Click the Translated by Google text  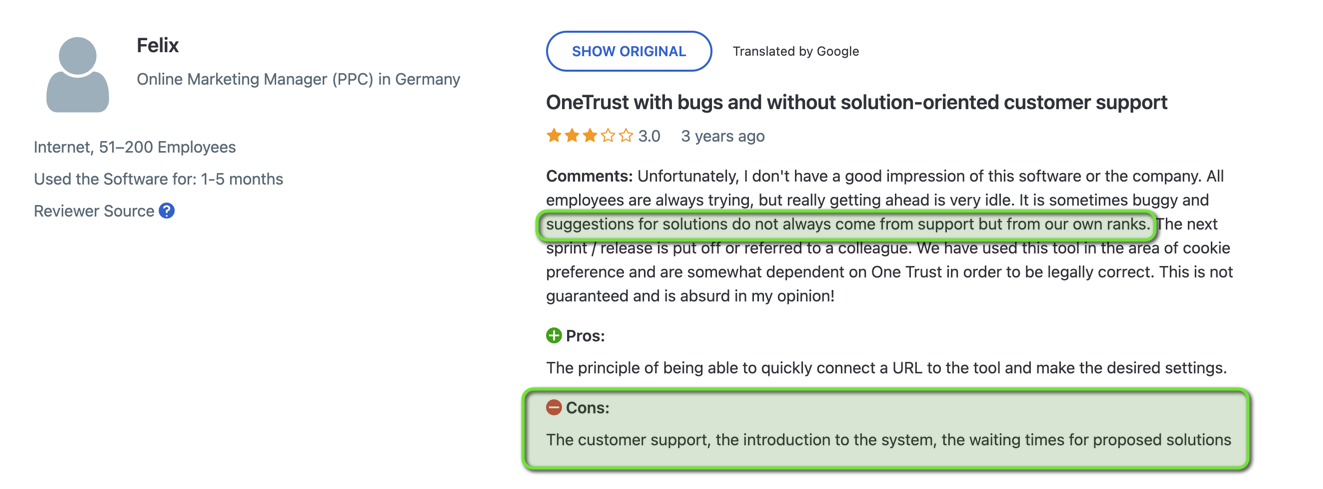coord(796,51)
